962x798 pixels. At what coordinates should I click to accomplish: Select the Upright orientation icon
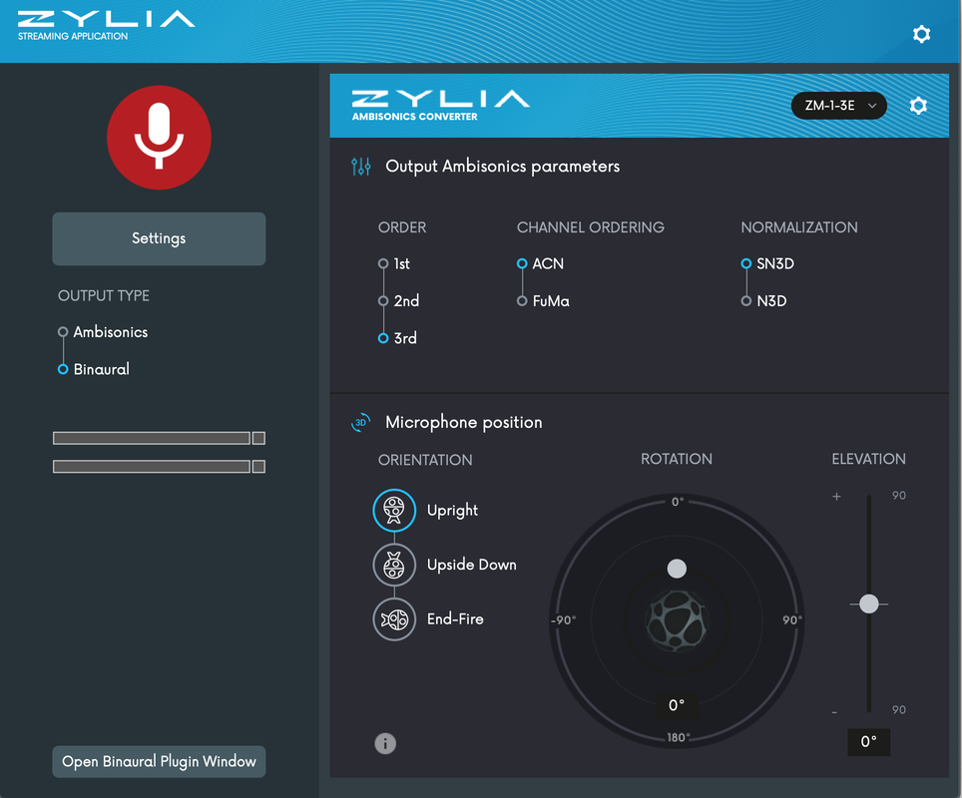(x=394, y=510)
